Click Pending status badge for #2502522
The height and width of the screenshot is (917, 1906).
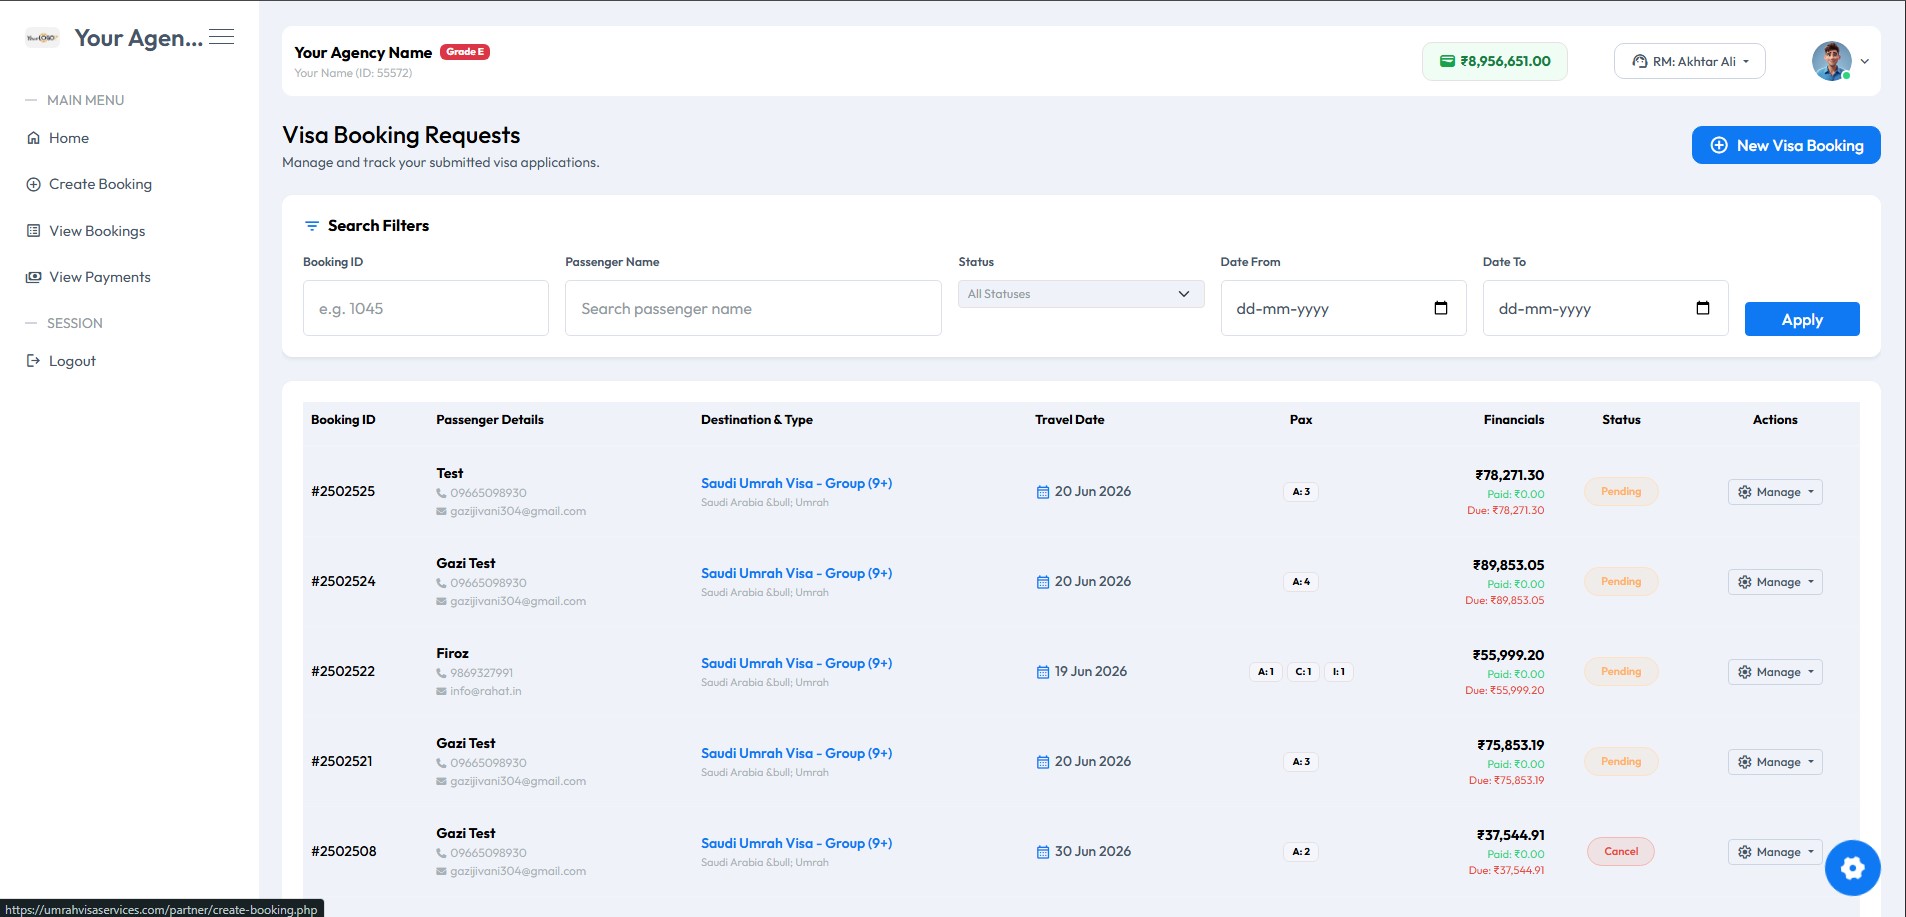(1621, 671)
